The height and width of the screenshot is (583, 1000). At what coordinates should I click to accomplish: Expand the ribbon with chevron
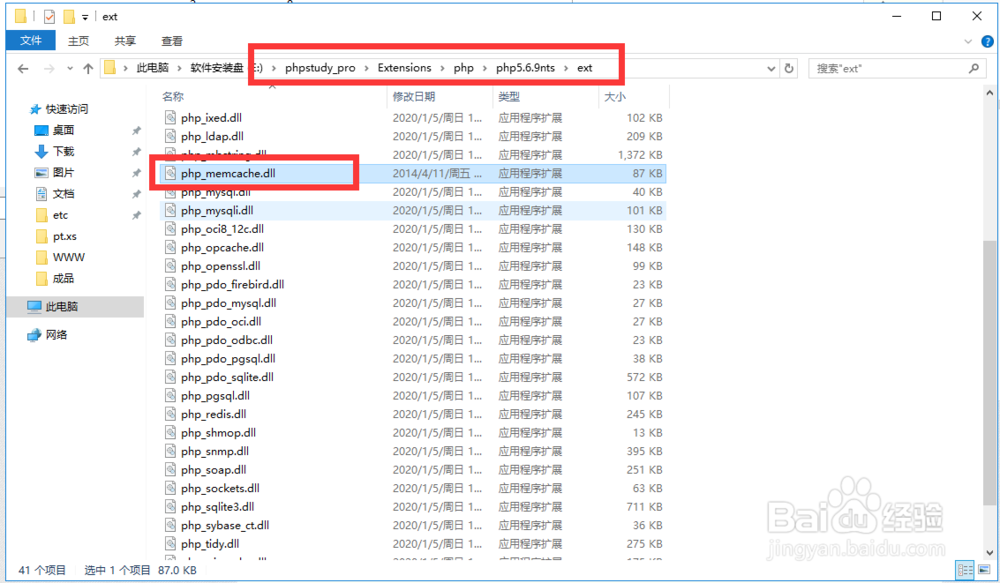[x=967, y=41]
